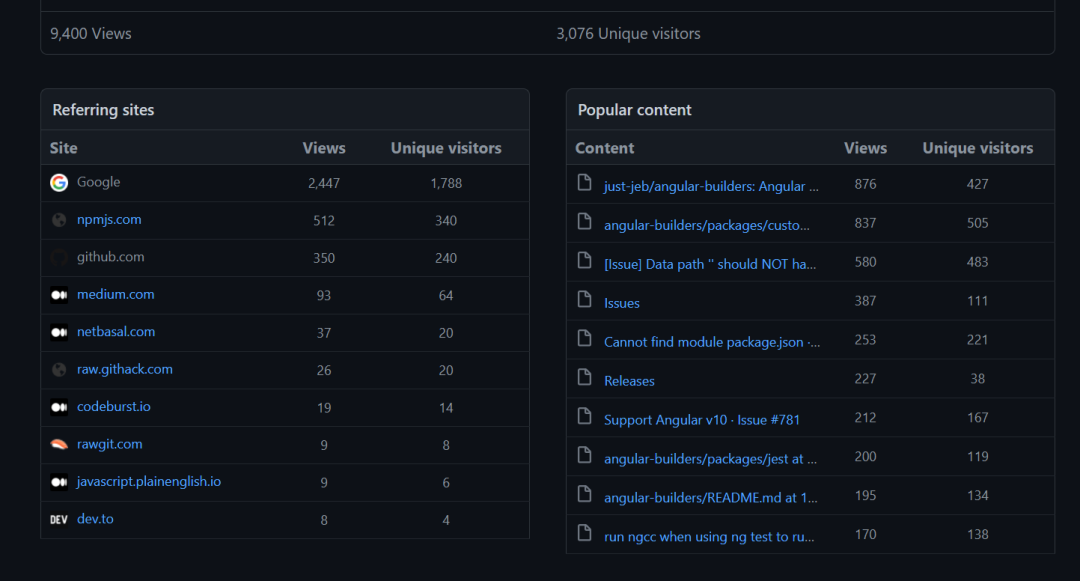Click github.com's 350 views value

point(324,258)
